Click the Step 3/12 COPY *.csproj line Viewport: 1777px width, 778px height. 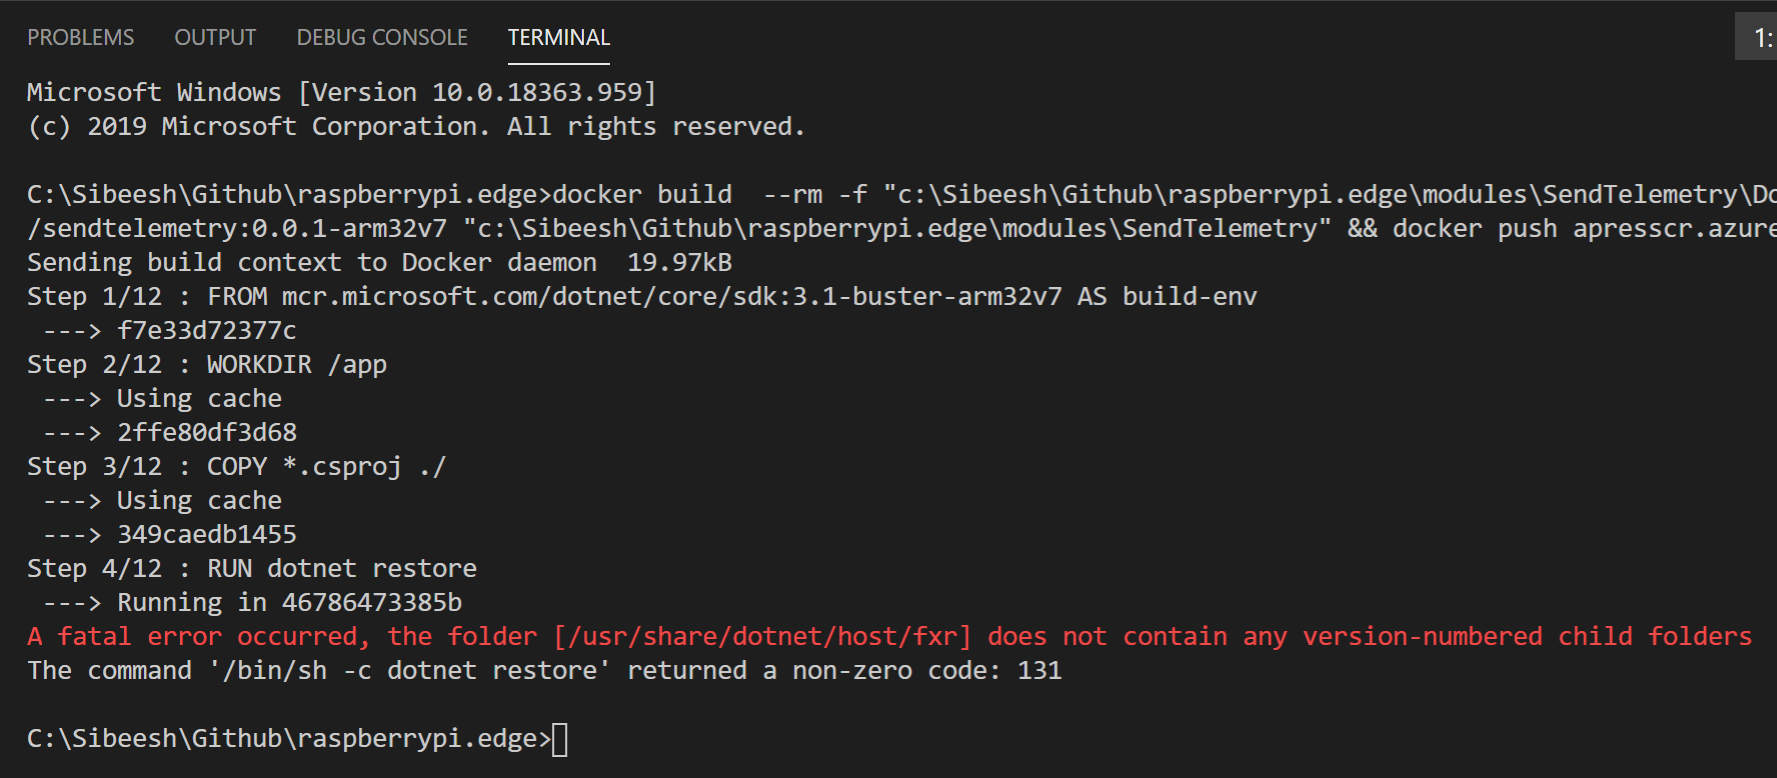pyautogui.click(x=236, y=467)
